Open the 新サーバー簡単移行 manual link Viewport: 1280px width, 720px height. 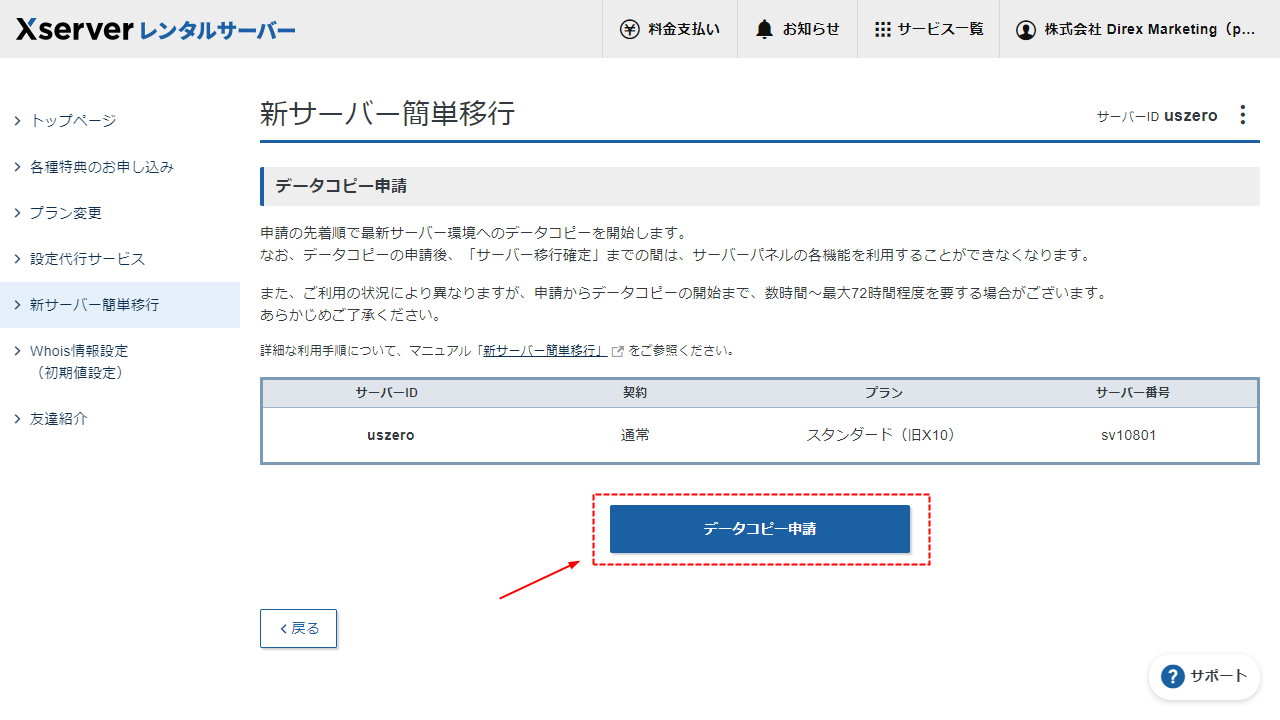[545, 351]
